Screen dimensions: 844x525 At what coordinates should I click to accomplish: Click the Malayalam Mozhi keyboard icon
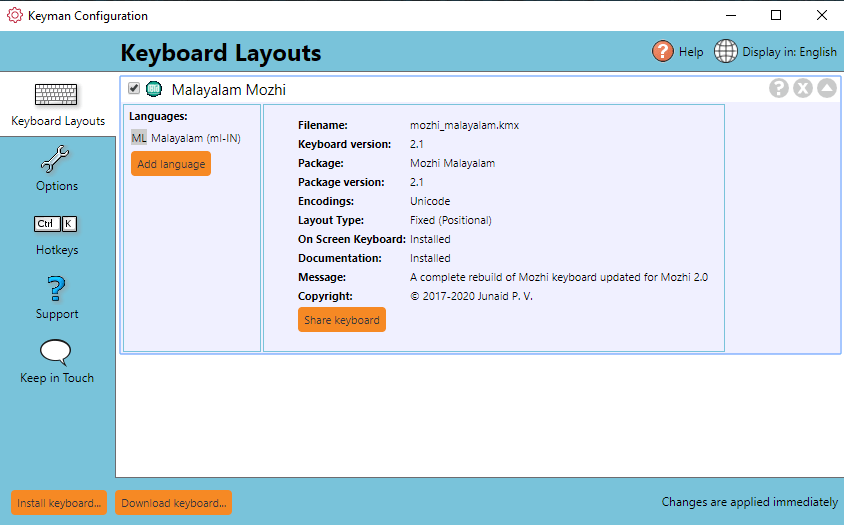coord(154,89)
